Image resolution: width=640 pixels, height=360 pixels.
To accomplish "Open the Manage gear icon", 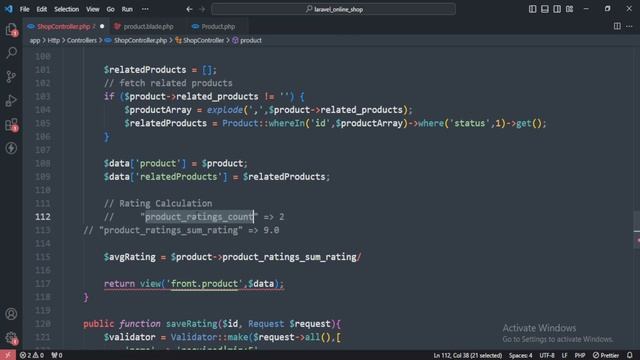I will click(11, 338).
